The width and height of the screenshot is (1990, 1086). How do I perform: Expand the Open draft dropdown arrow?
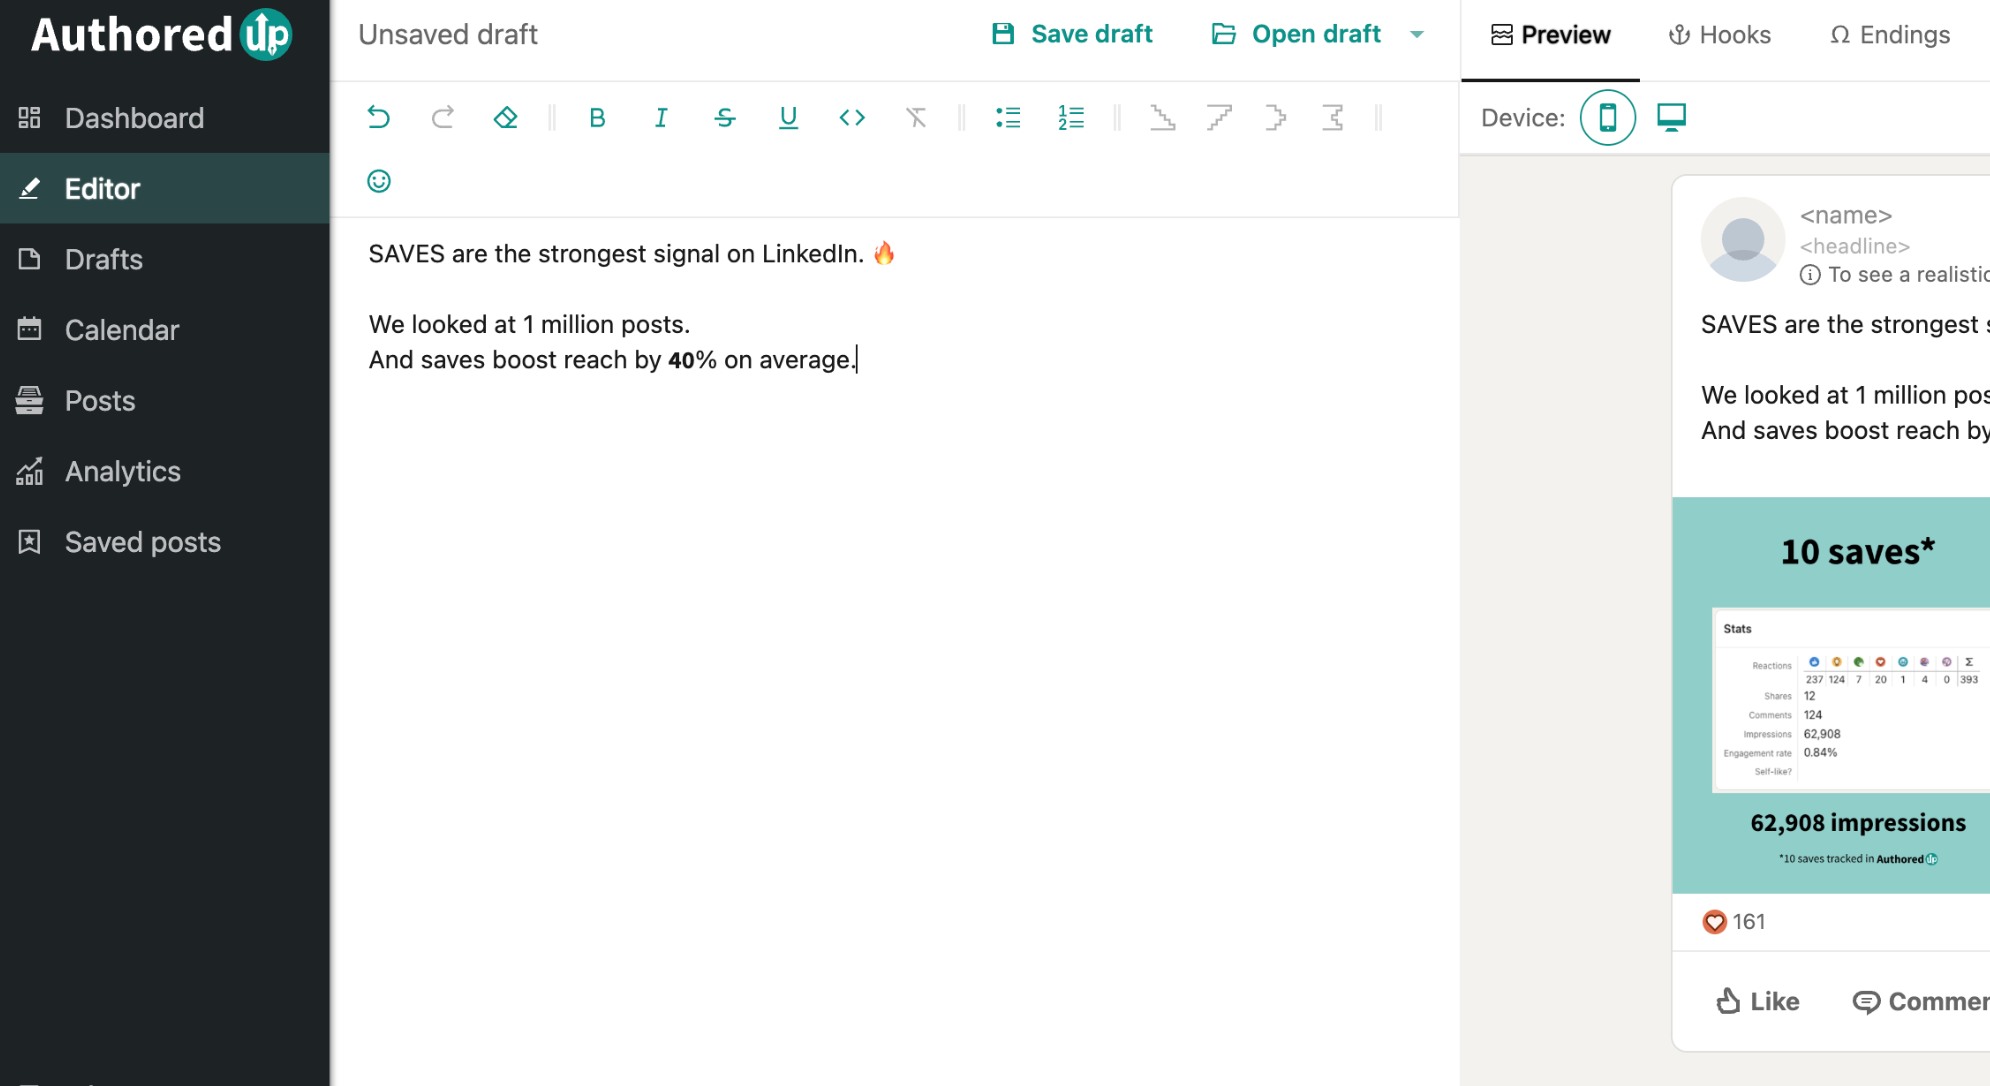point(1417,35)
